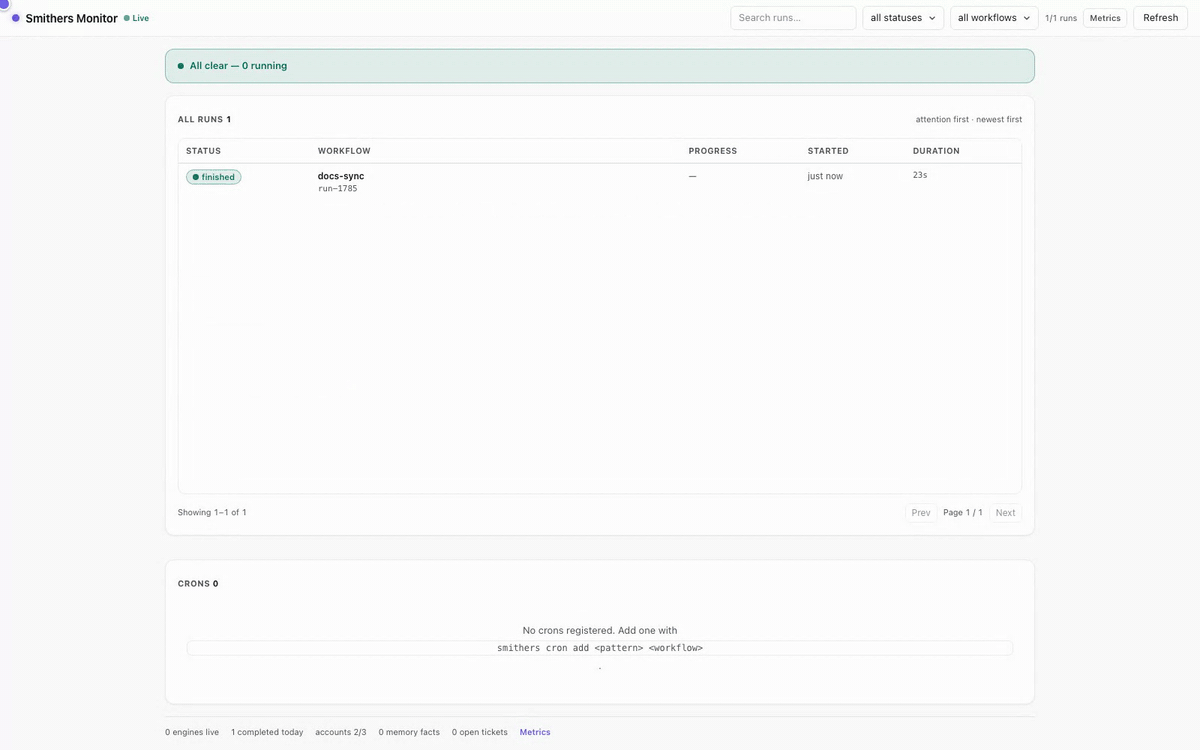Screen dimensions: 1200x750
Task: Click the Page 1 / 1 indicator
Action: pyautogui.click(x=963, y=513)
